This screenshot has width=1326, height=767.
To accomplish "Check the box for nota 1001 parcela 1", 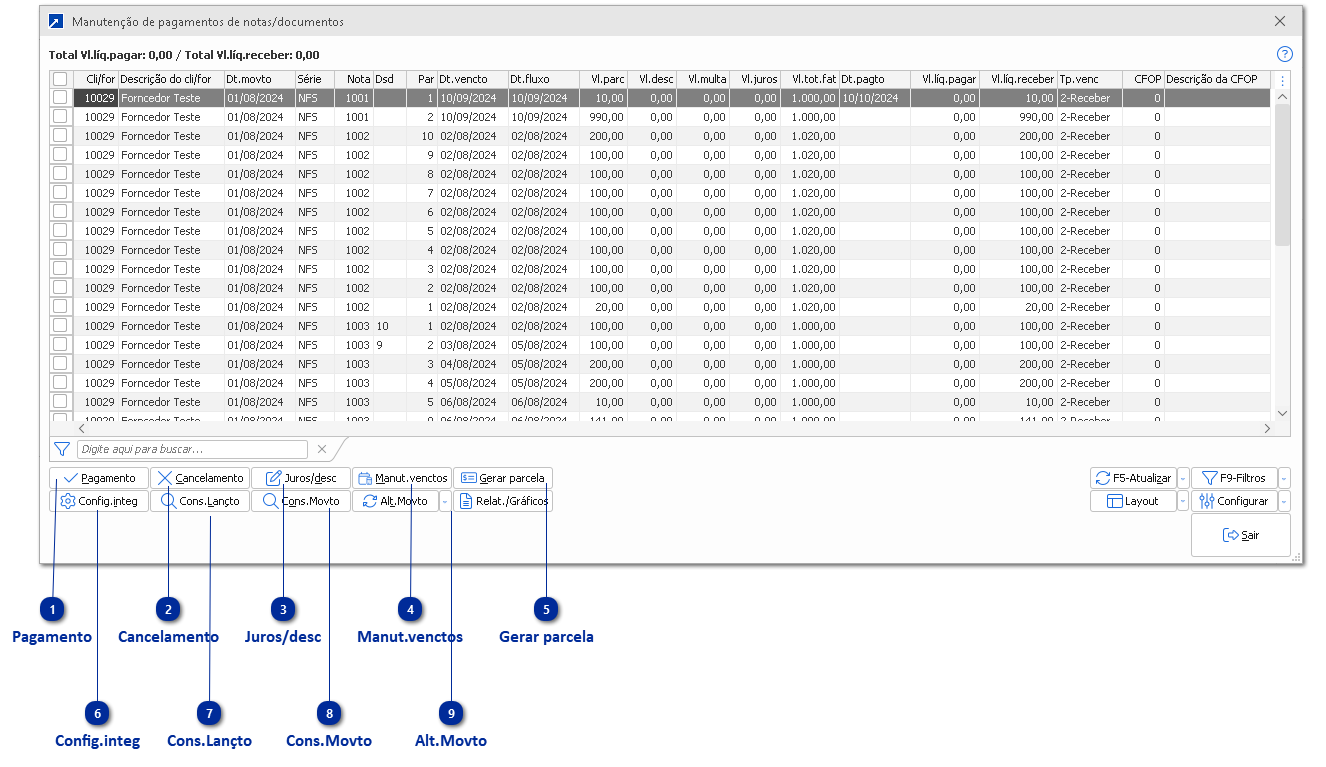I will tap(61, 98).
